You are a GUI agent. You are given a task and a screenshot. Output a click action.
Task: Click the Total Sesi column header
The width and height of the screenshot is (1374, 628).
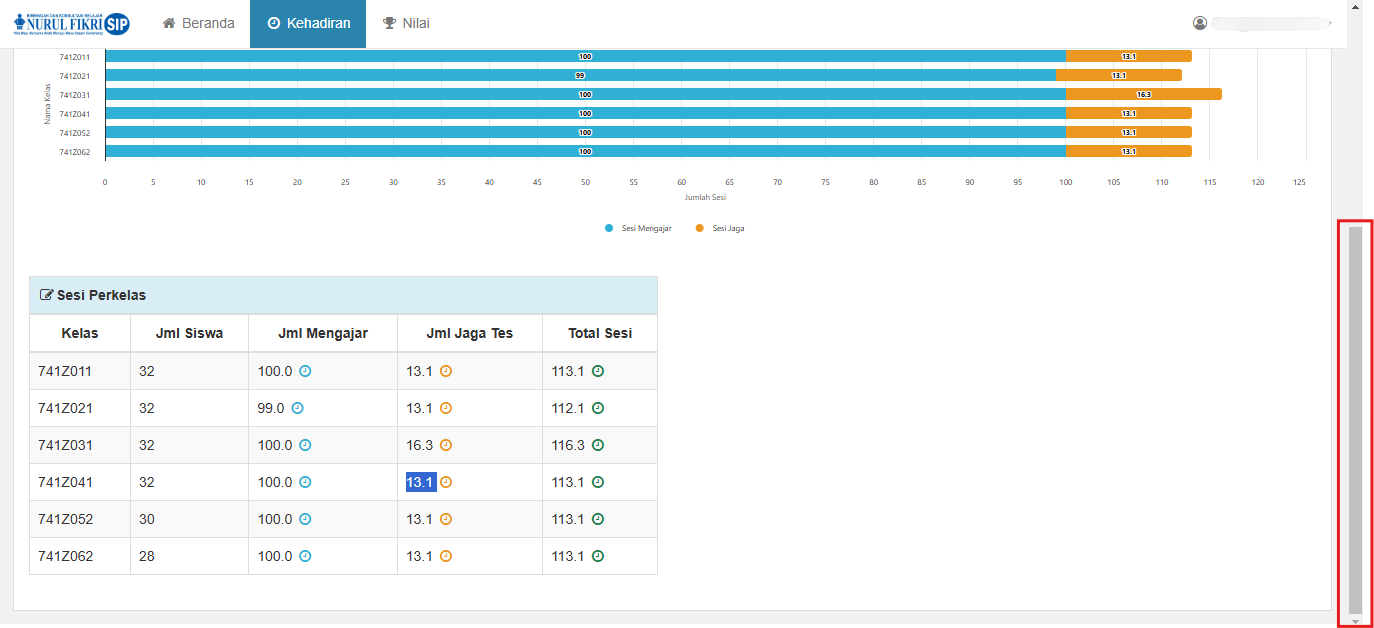click(599, 333)
